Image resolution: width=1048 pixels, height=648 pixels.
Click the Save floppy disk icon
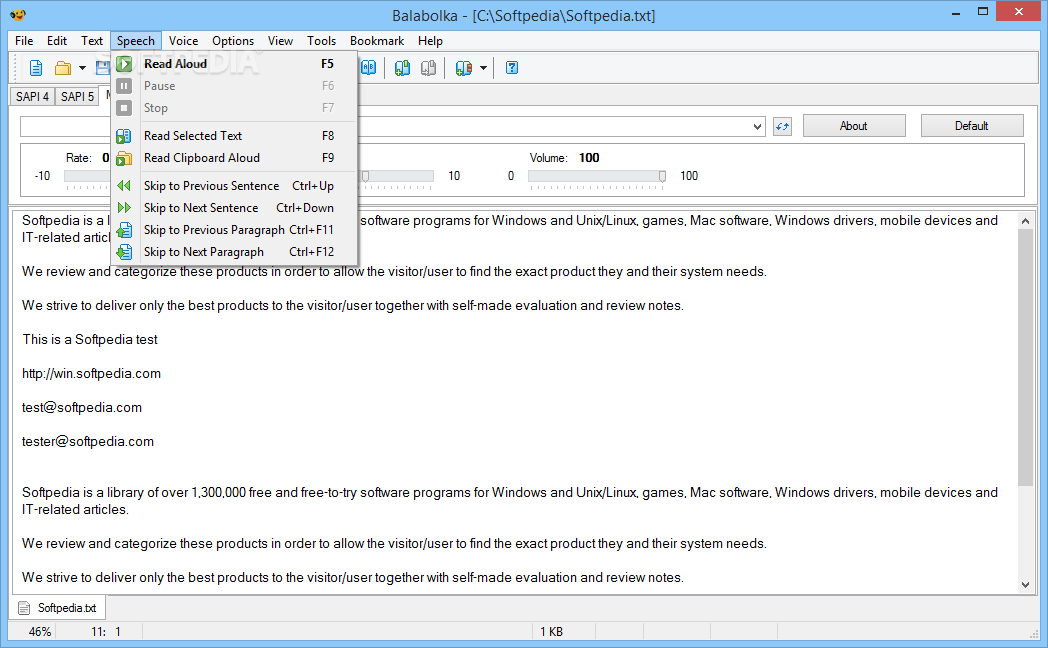(103, 67)
